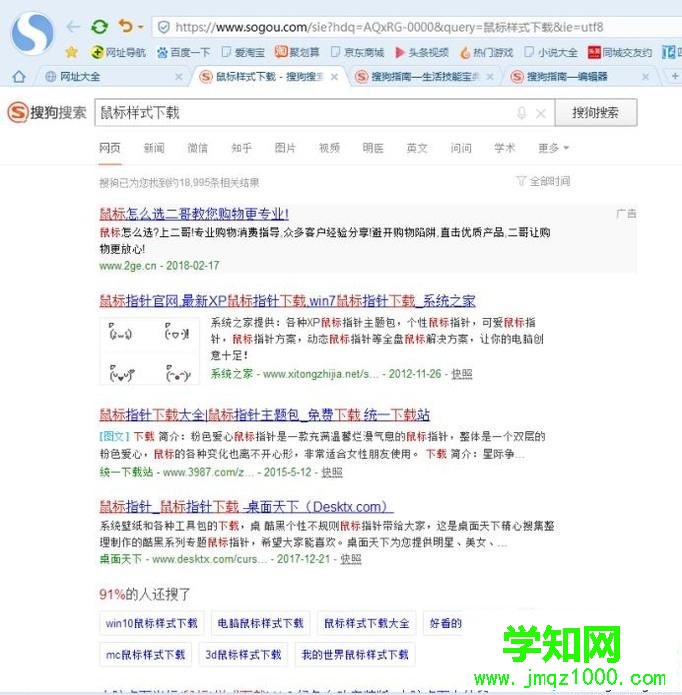The image size is (682, 695).
Task: Close the 网址大全 tab
Action: click(178, 77)
